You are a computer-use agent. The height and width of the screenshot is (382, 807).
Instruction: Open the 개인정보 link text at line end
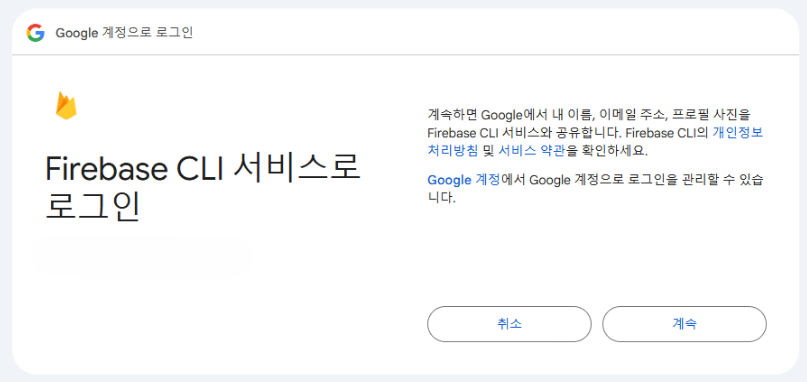[738, 132]
